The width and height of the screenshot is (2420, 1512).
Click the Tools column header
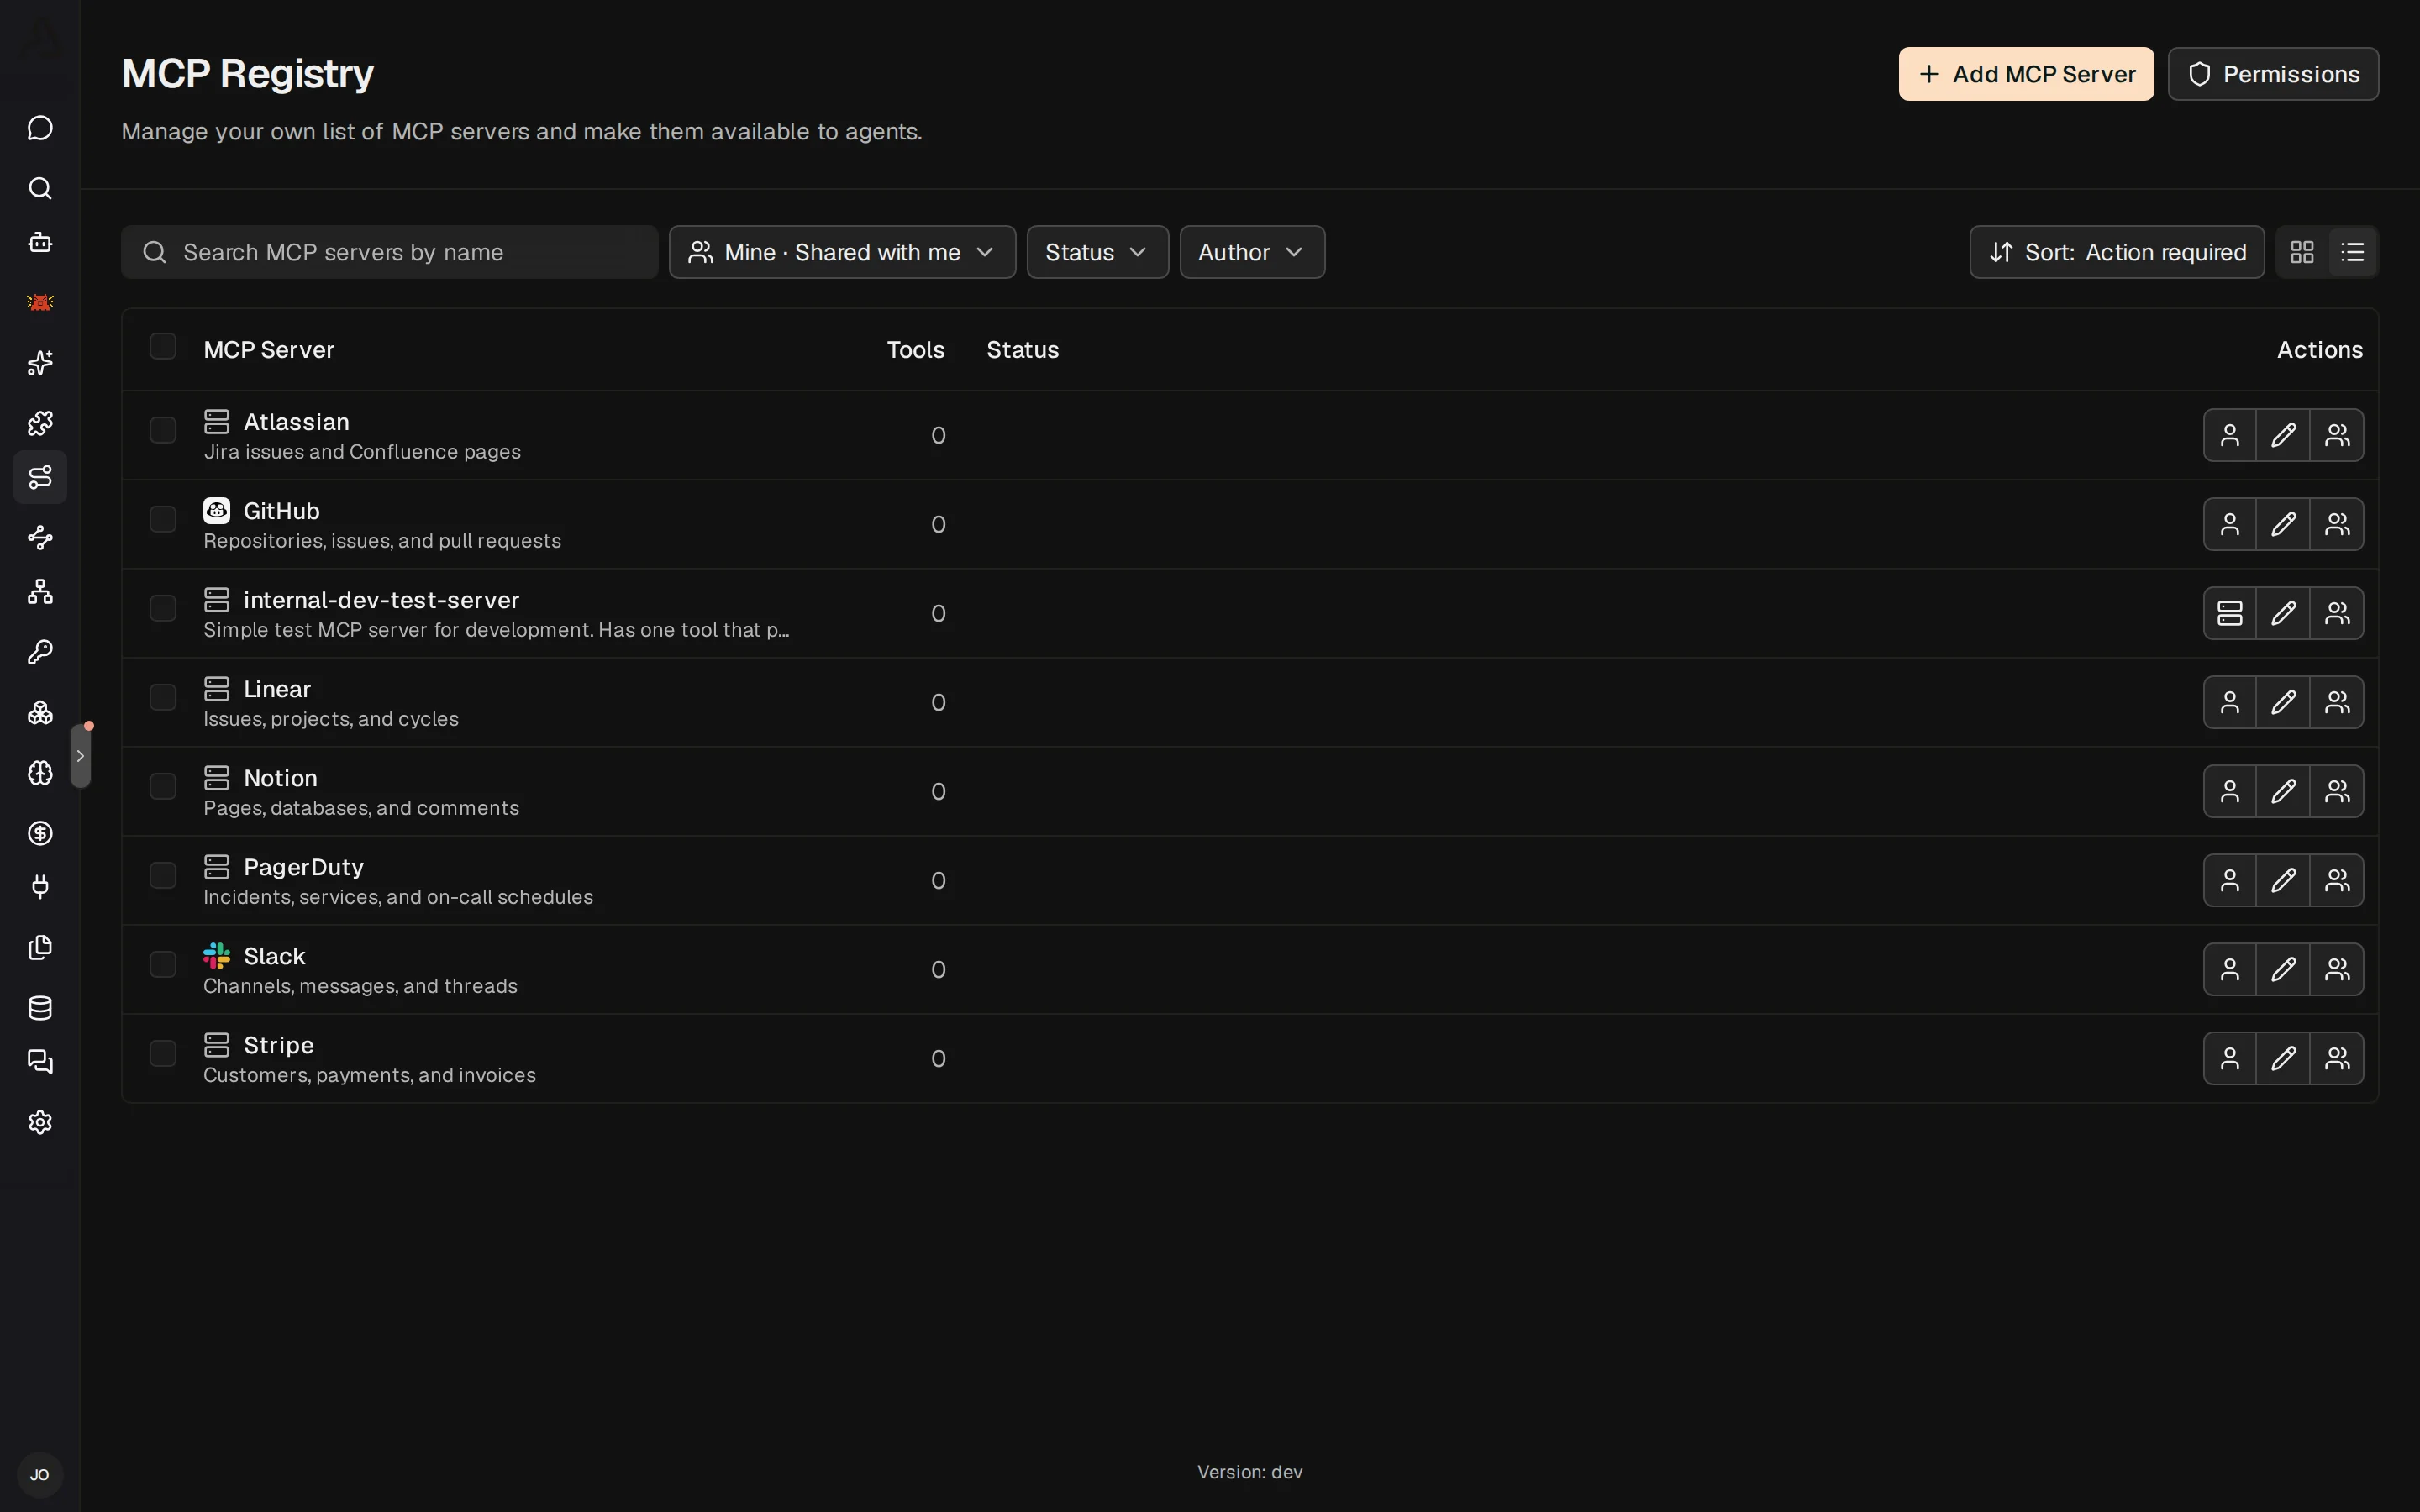915,350
